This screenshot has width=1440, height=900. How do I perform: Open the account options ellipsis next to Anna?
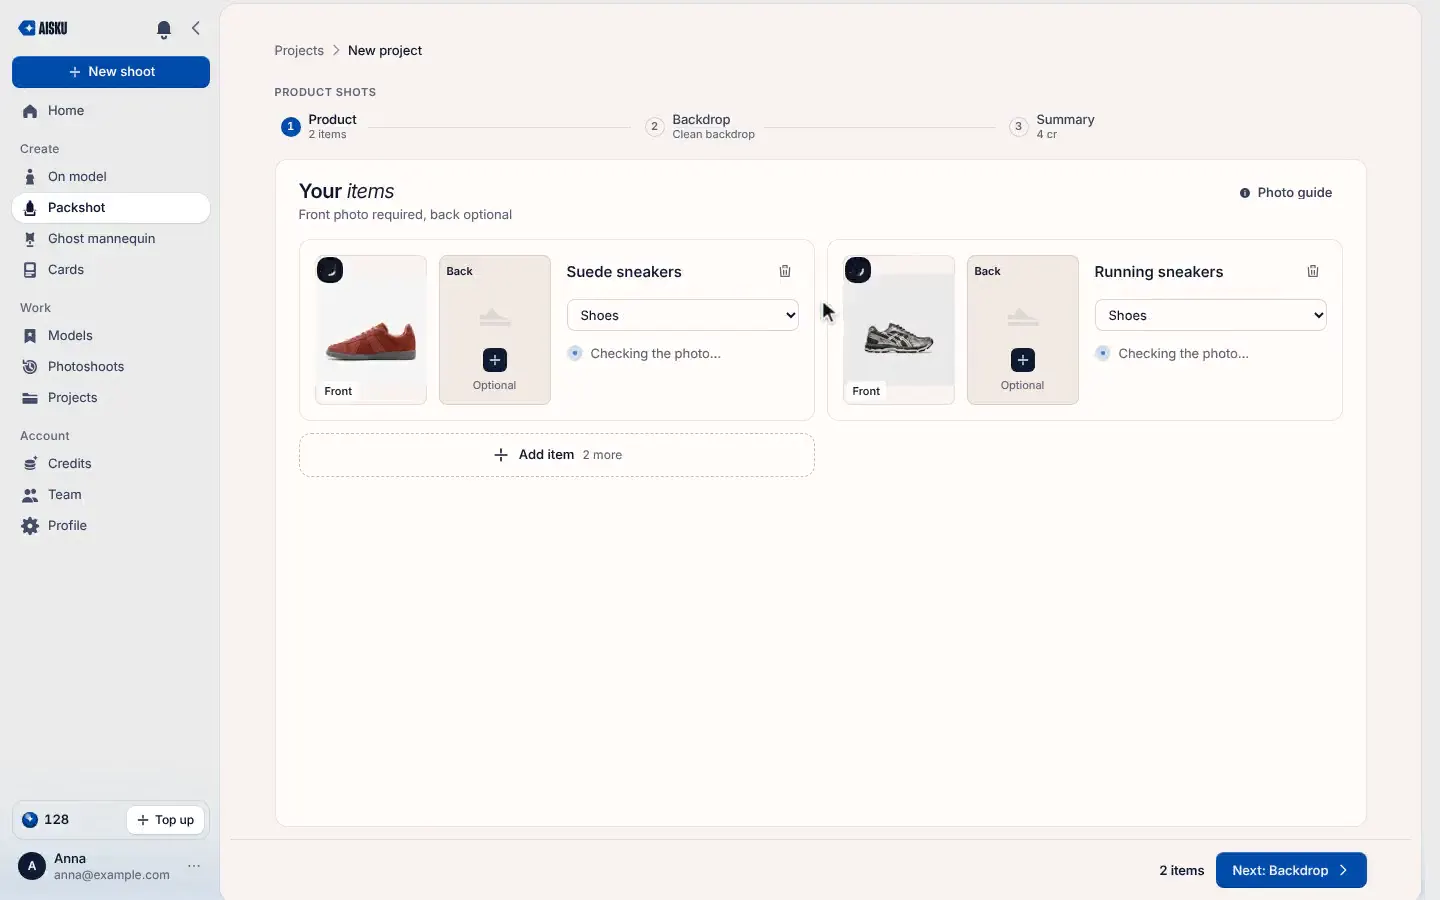point(194,866)
